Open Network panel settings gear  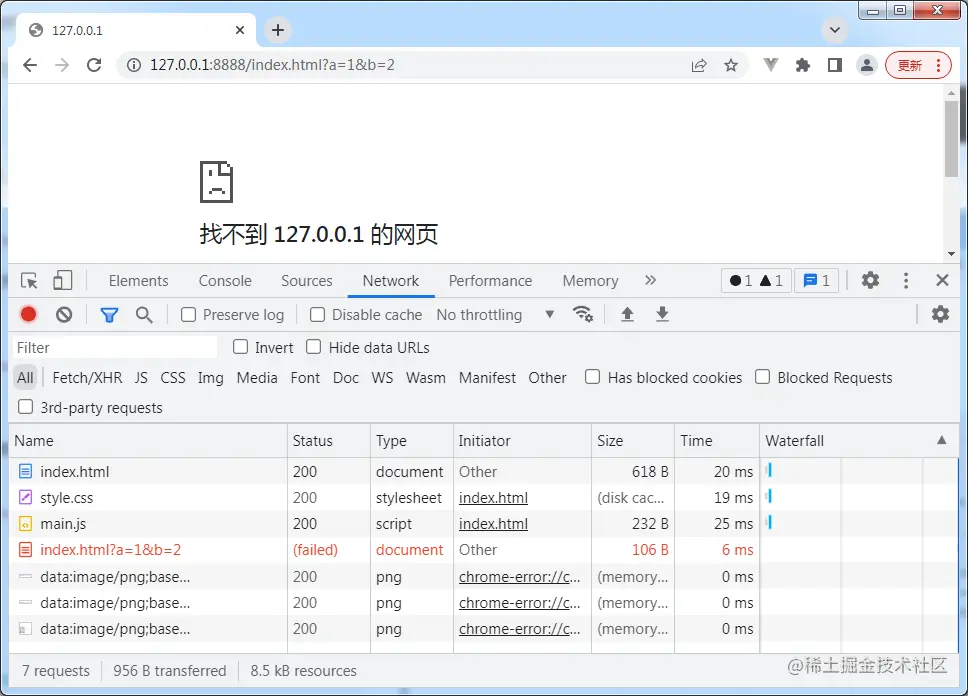pyautogui.click(x=940, y=314)
